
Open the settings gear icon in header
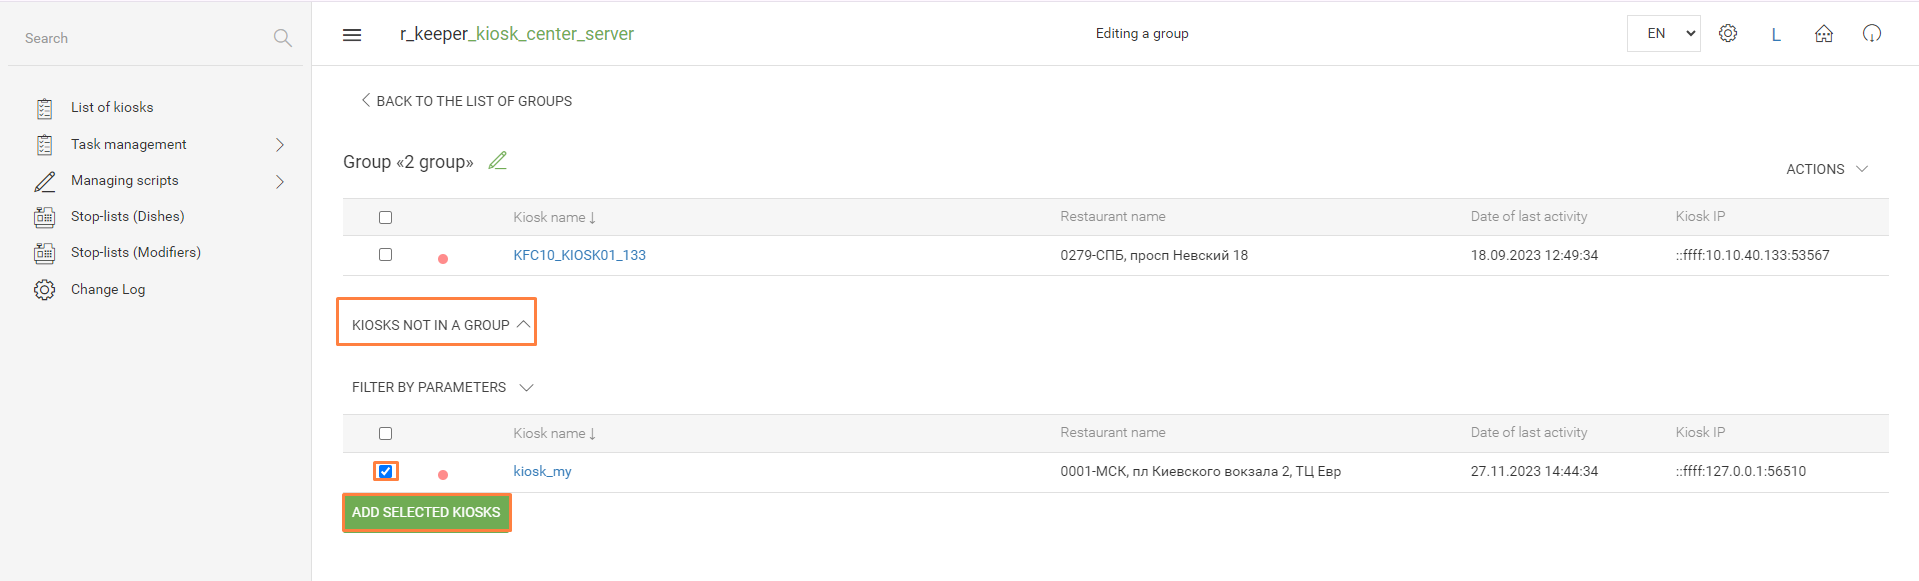(1728, 33)
